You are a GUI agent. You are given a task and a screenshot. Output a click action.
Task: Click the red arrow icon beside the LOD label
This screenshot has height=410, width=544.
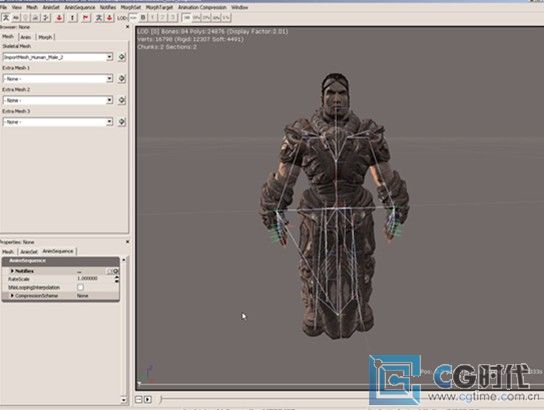[110, 17]
